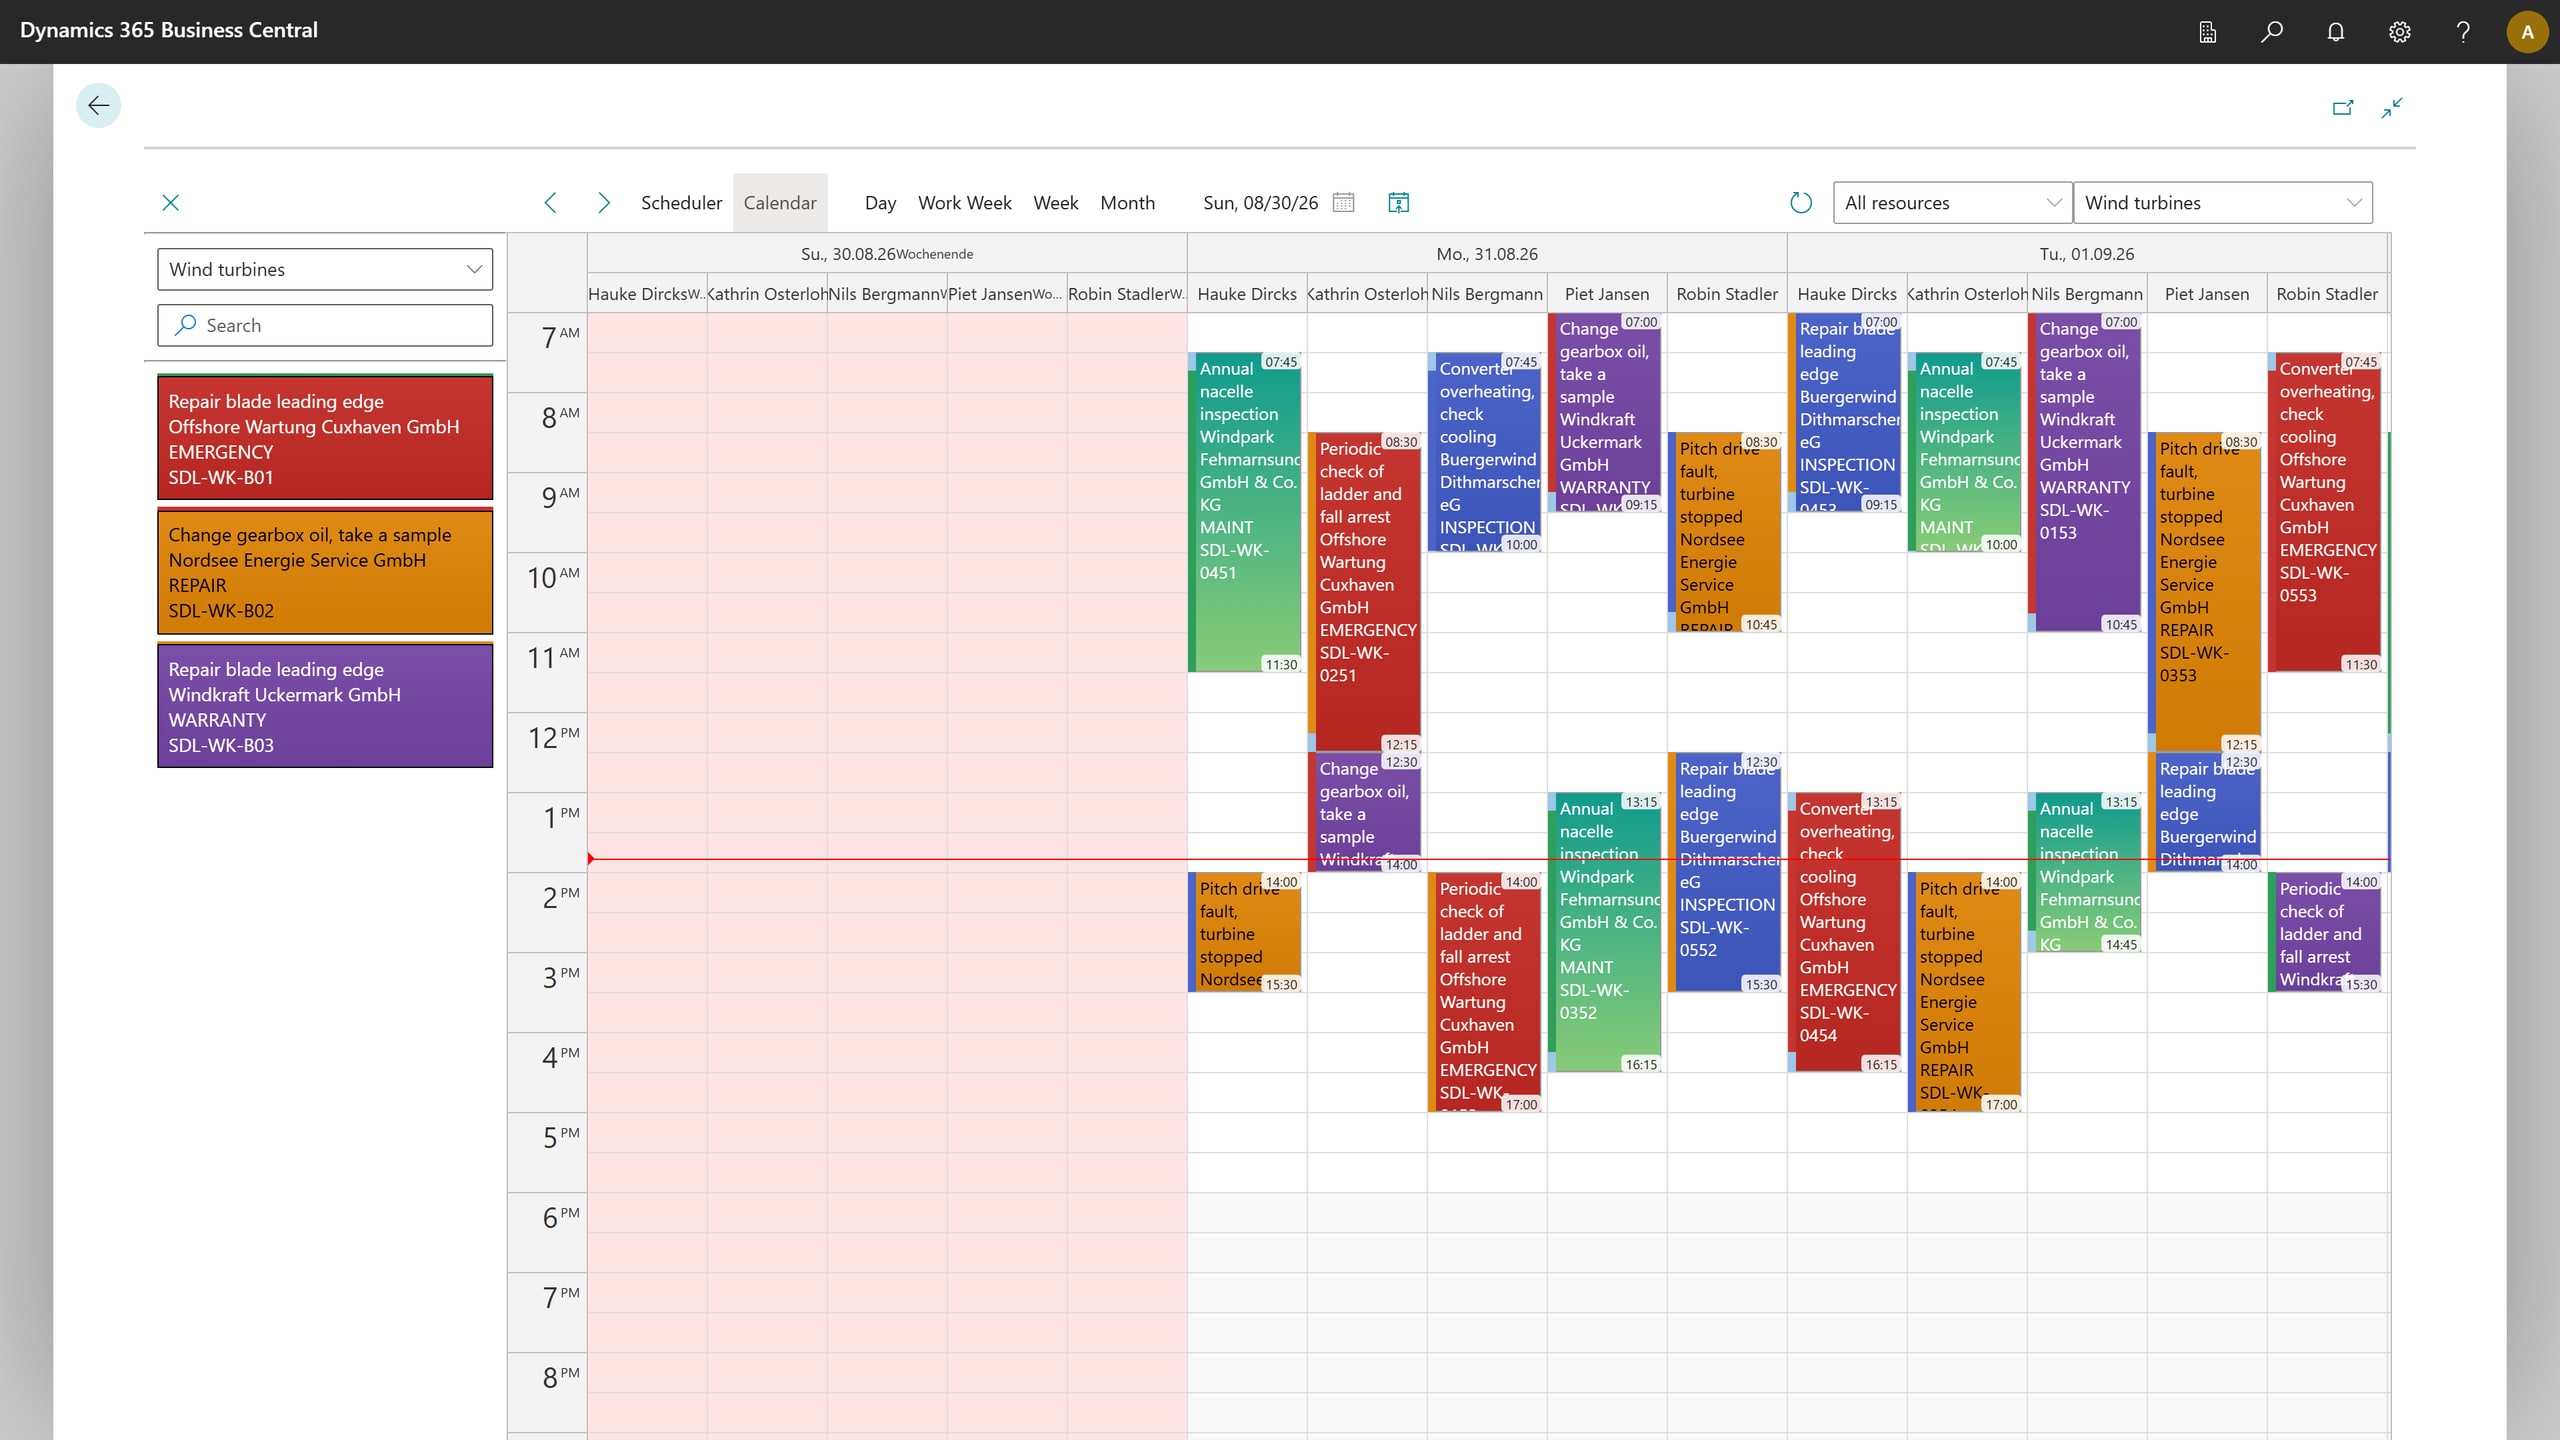Close the unplanned jobs panel

[170, 202]
